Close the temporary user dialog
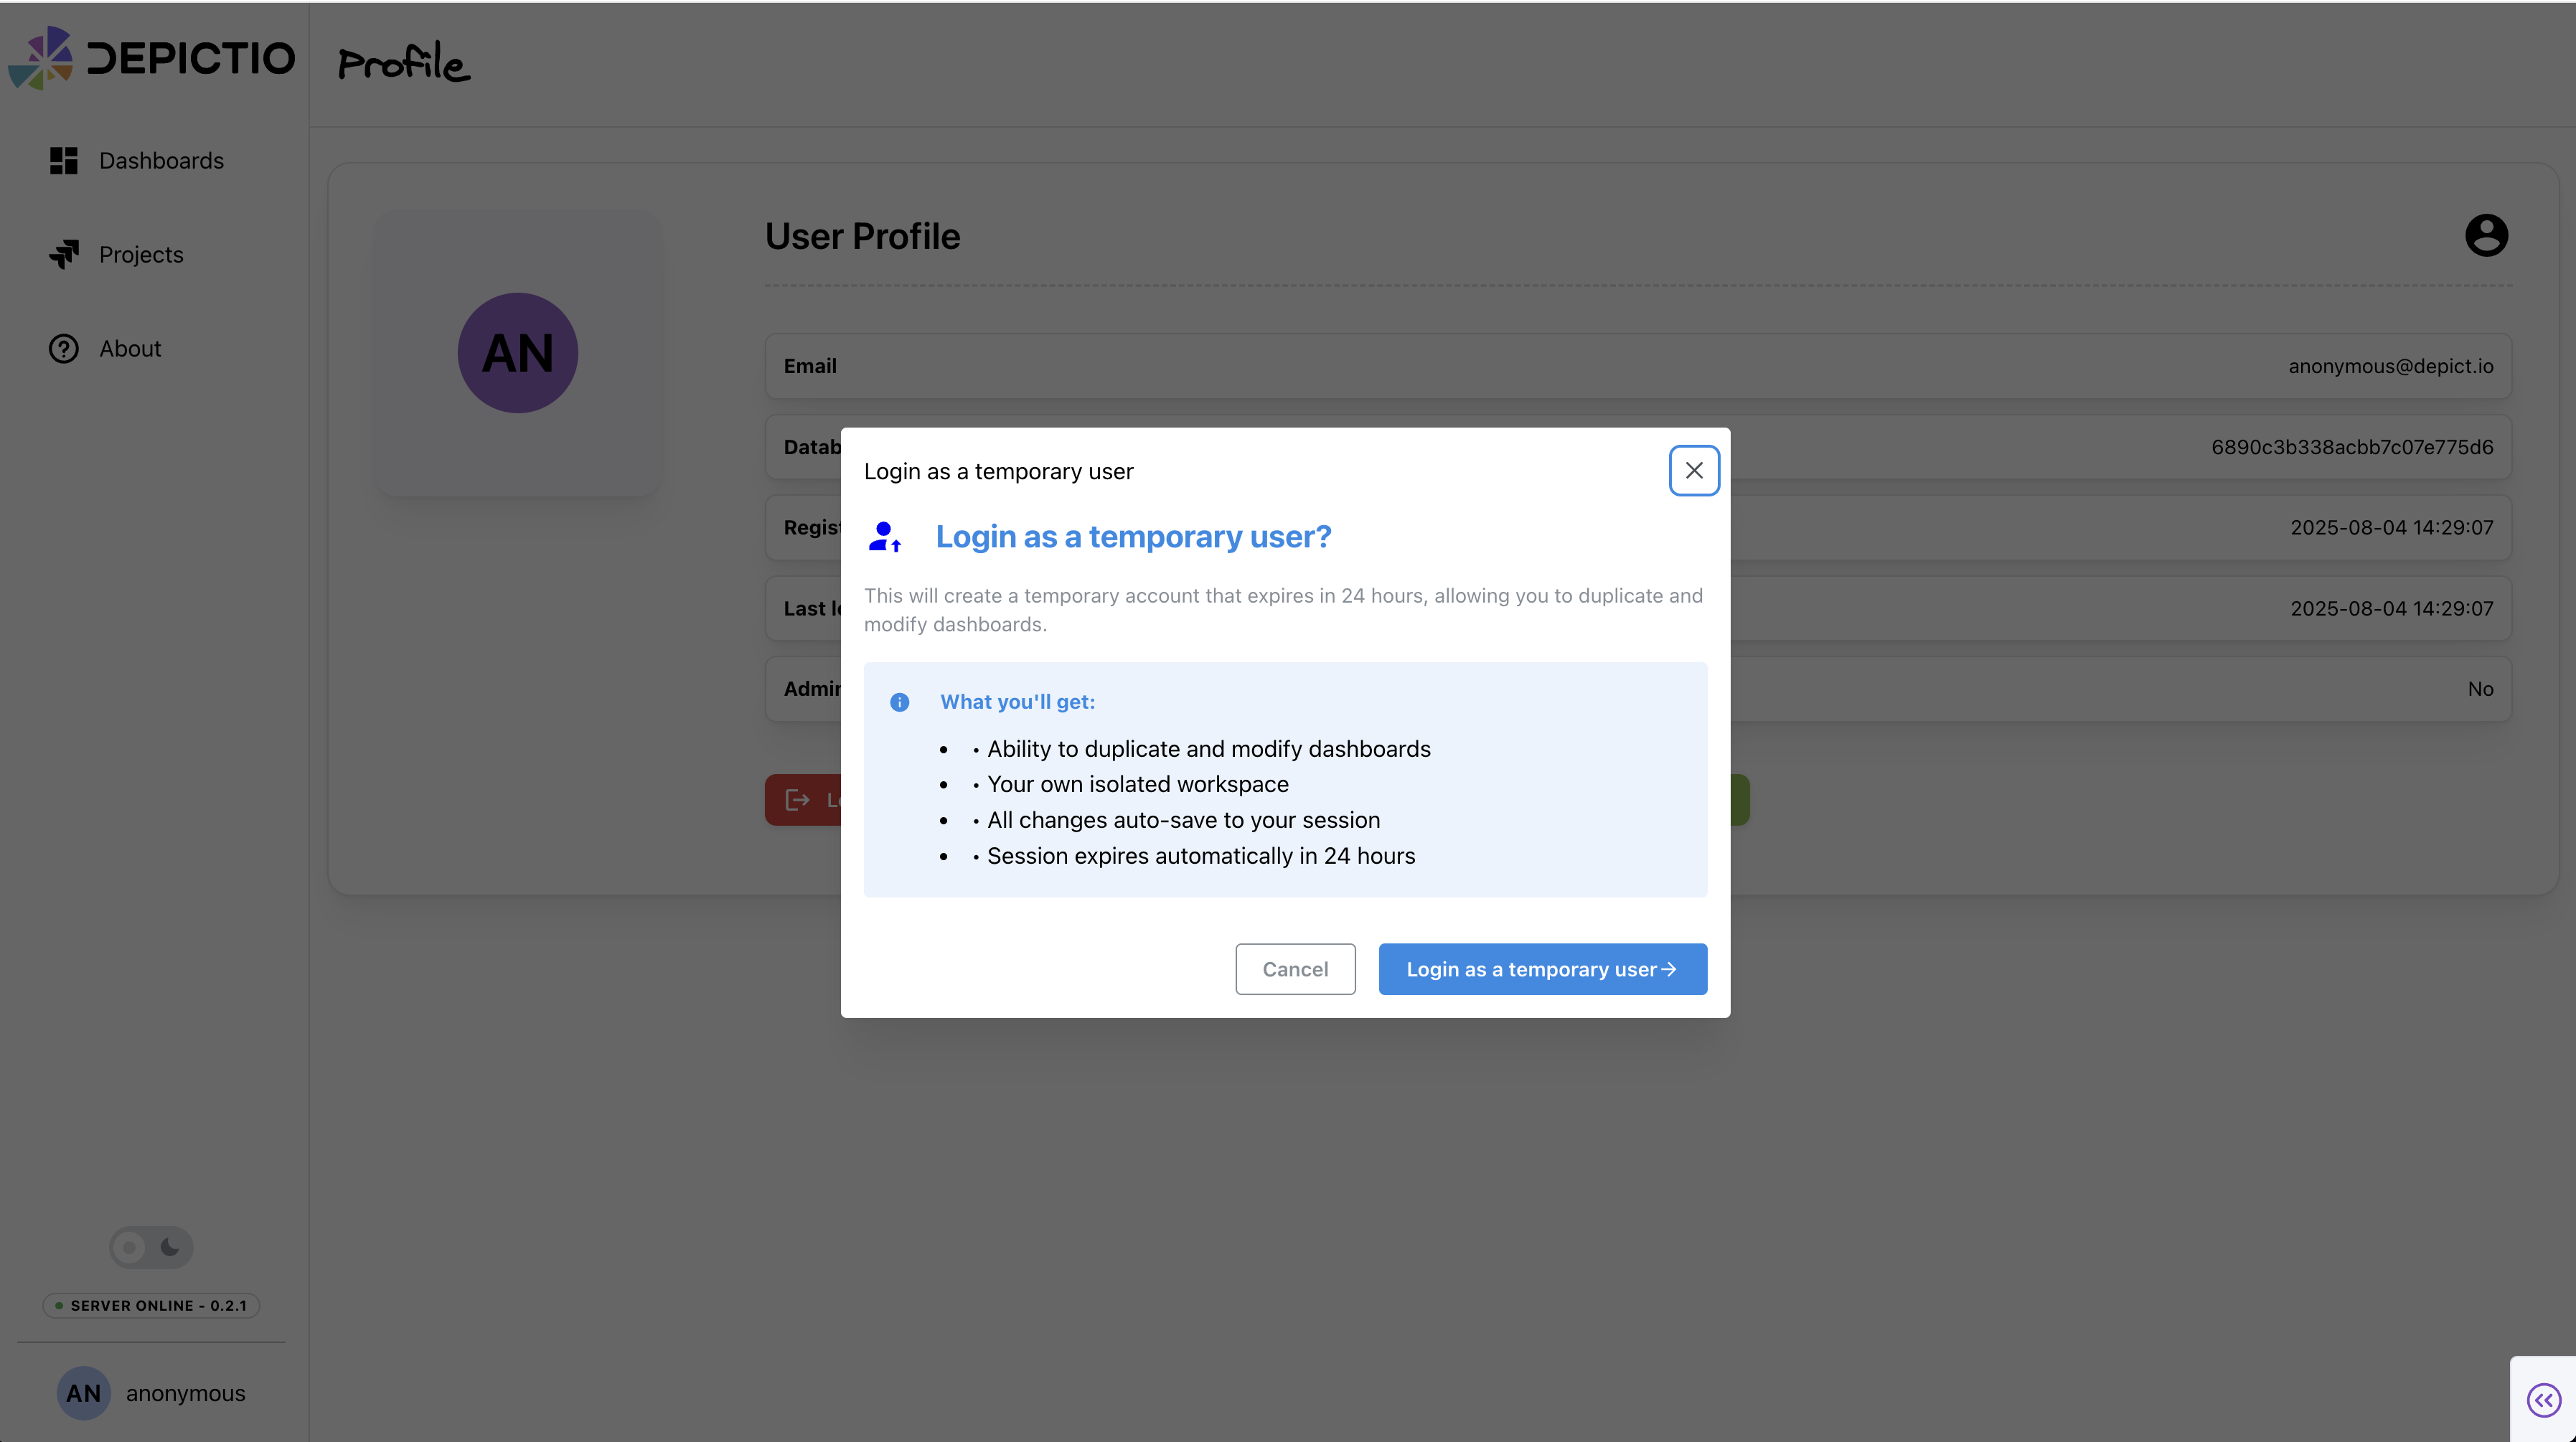The image size is (2576, 1442). click(x=1693, y=471)
